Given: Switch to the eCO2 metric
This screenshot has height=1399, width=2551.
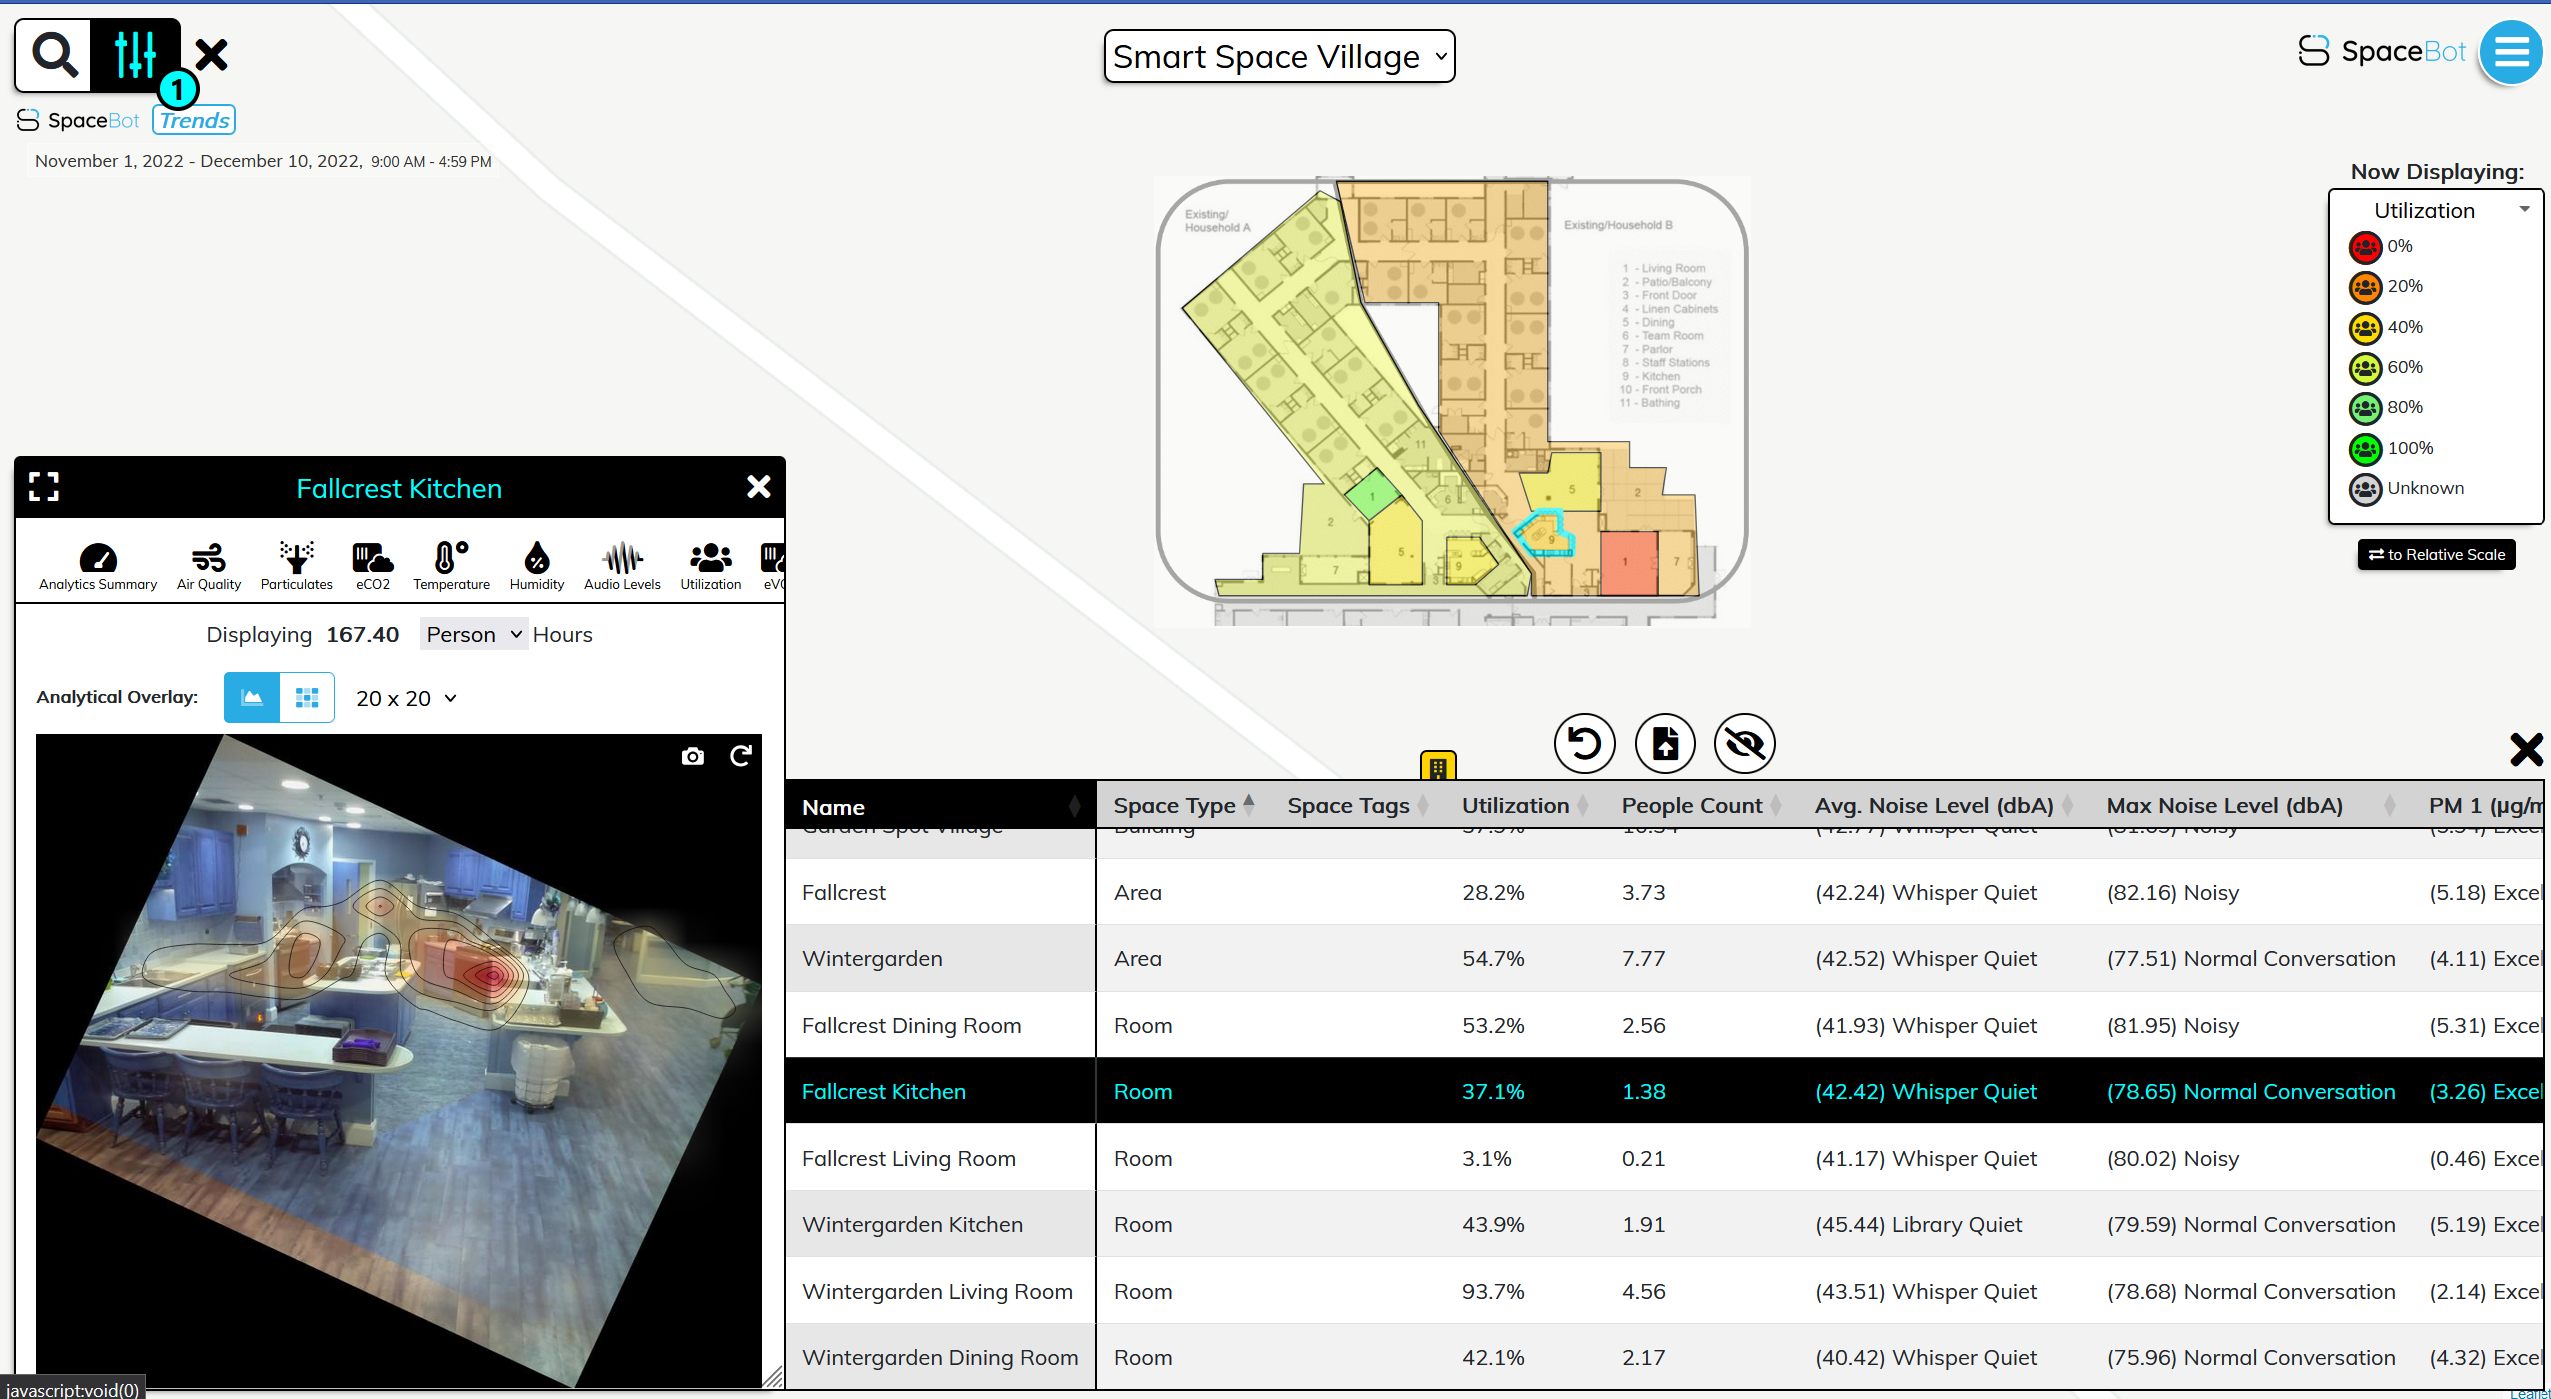Looking at the screenshot, I should coord(371,563).
